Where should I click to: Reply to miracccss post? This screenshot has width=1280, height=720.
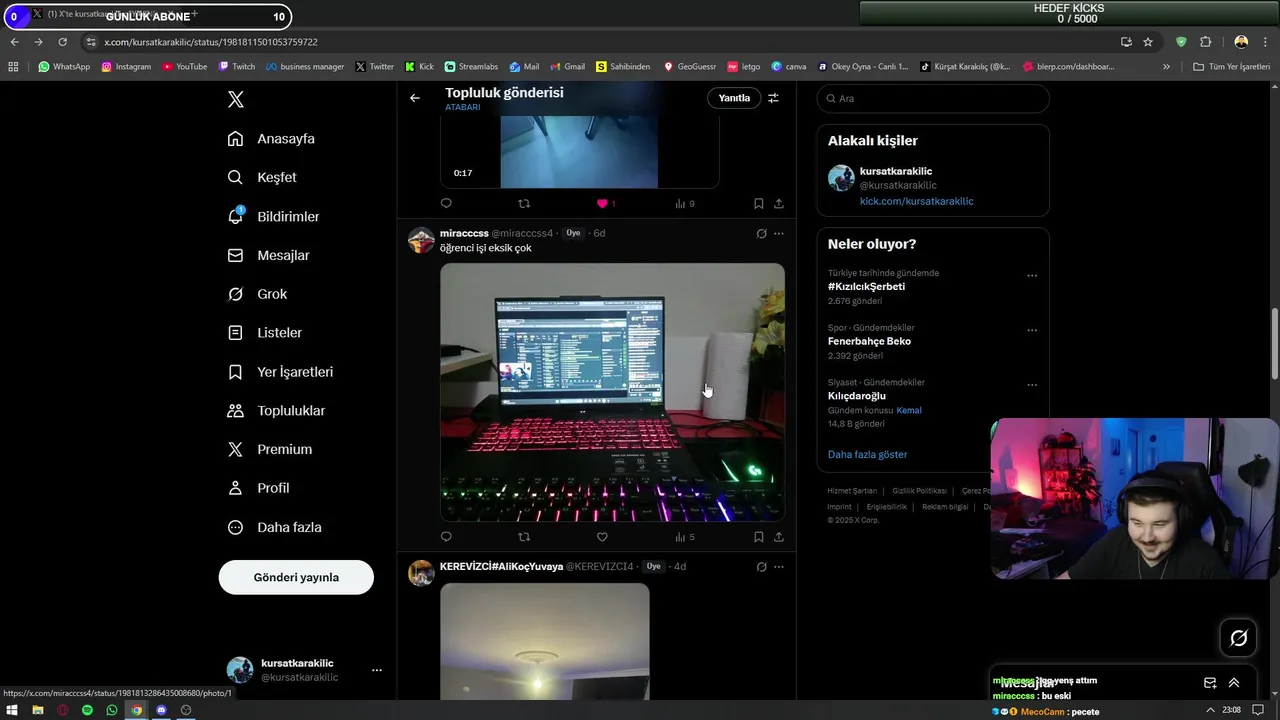[446, 537]
